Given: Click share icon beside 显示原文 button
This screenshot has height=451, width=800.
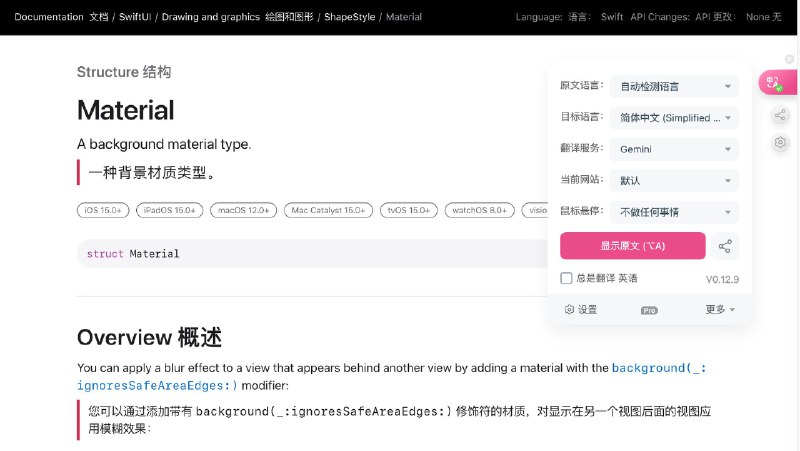Looking at the screenshot, I should (x=727, y=246).
